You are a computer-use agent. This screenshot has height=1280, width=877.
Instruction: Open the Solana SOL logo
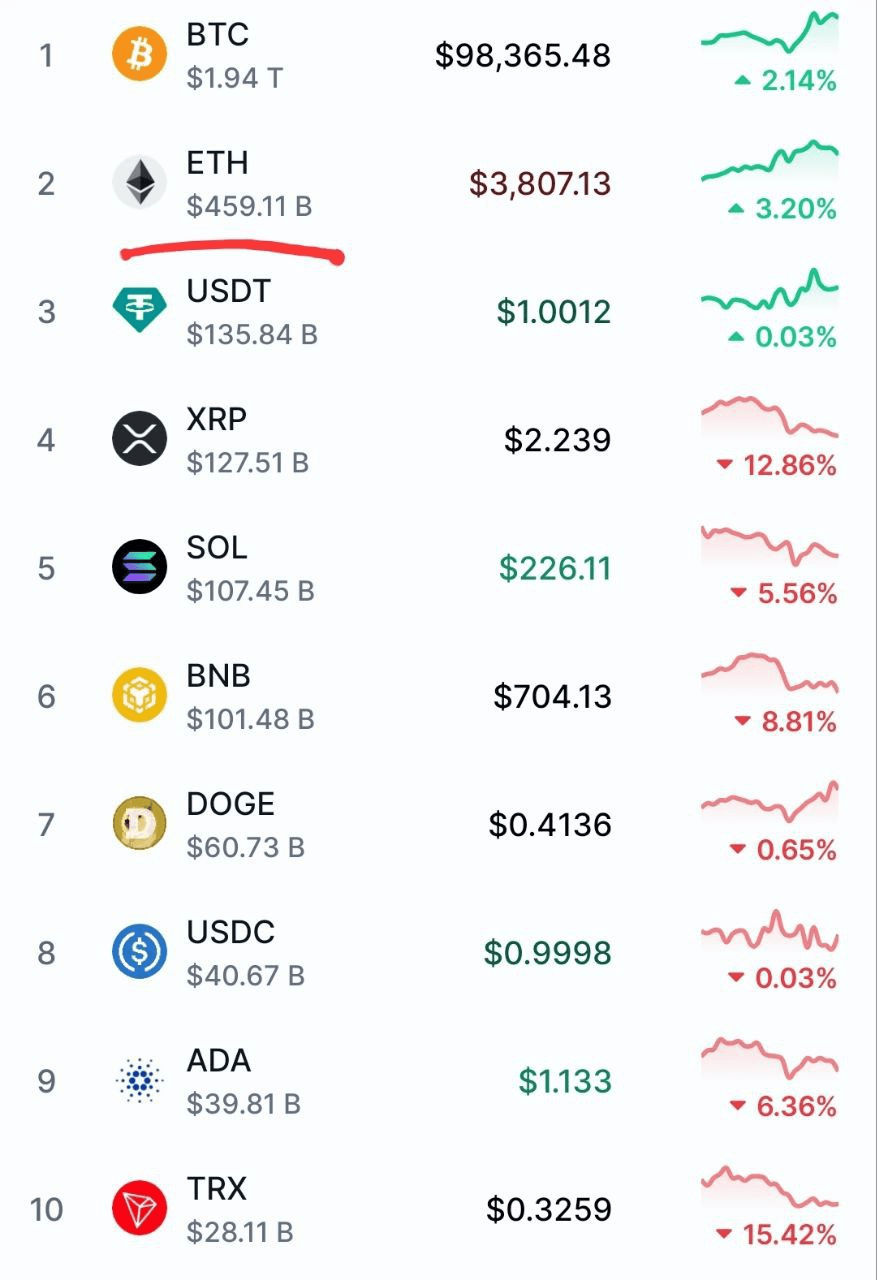(x=139, y=567)
